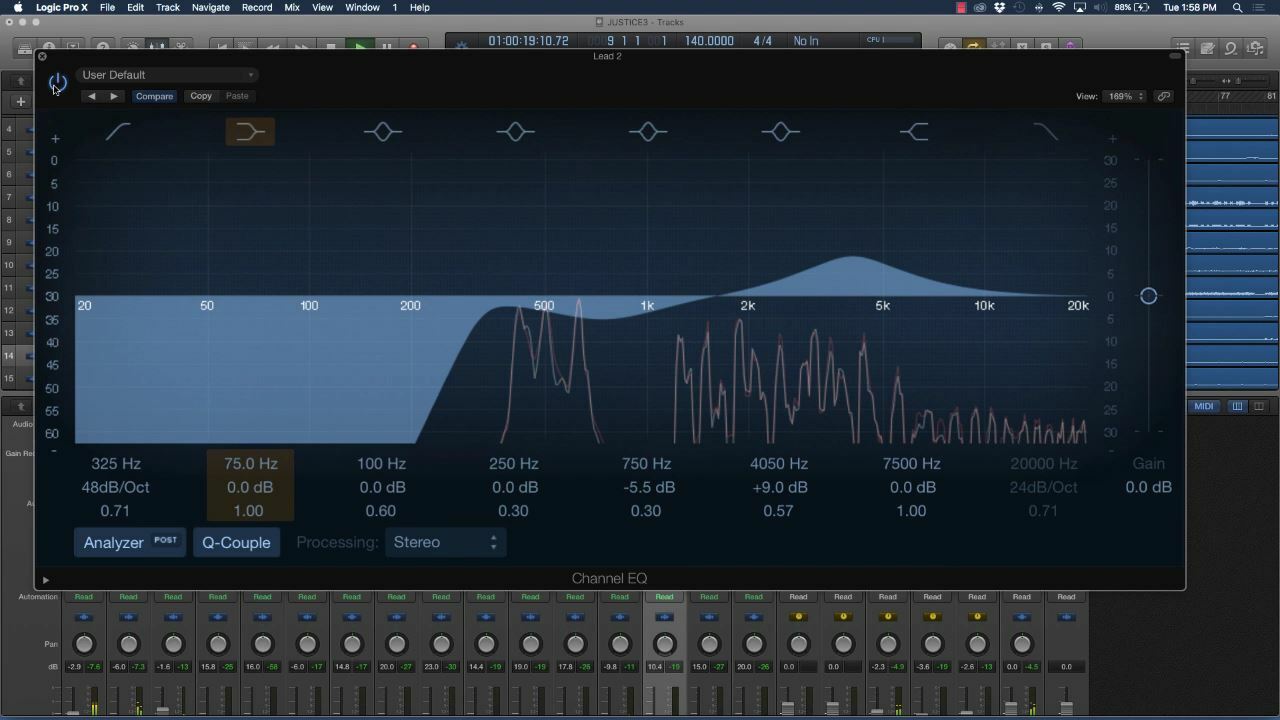Select the dimmed 24dB/Oct slope value
The height and width of the screenshot is (720, 1280).
[1043, 487]
